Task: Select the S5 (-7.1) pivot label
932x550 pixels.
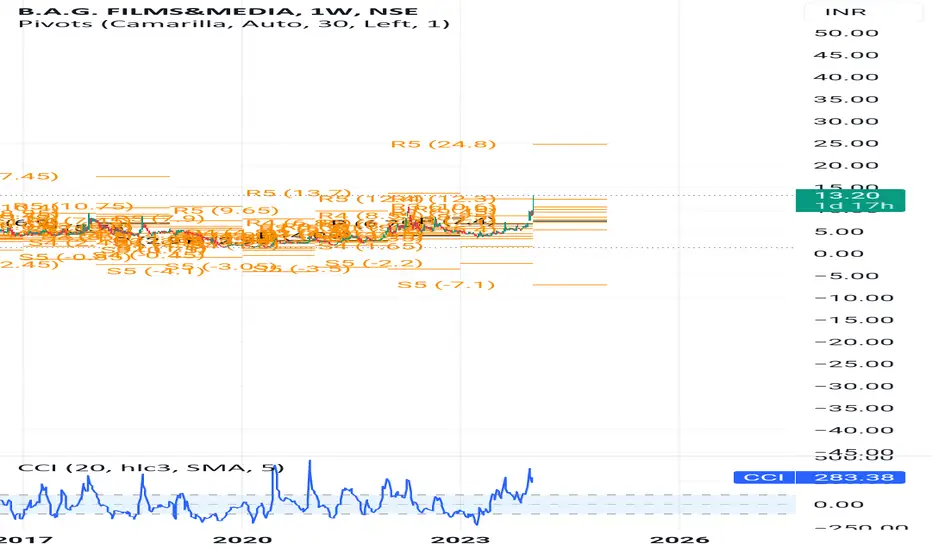Action: point(446,285)
